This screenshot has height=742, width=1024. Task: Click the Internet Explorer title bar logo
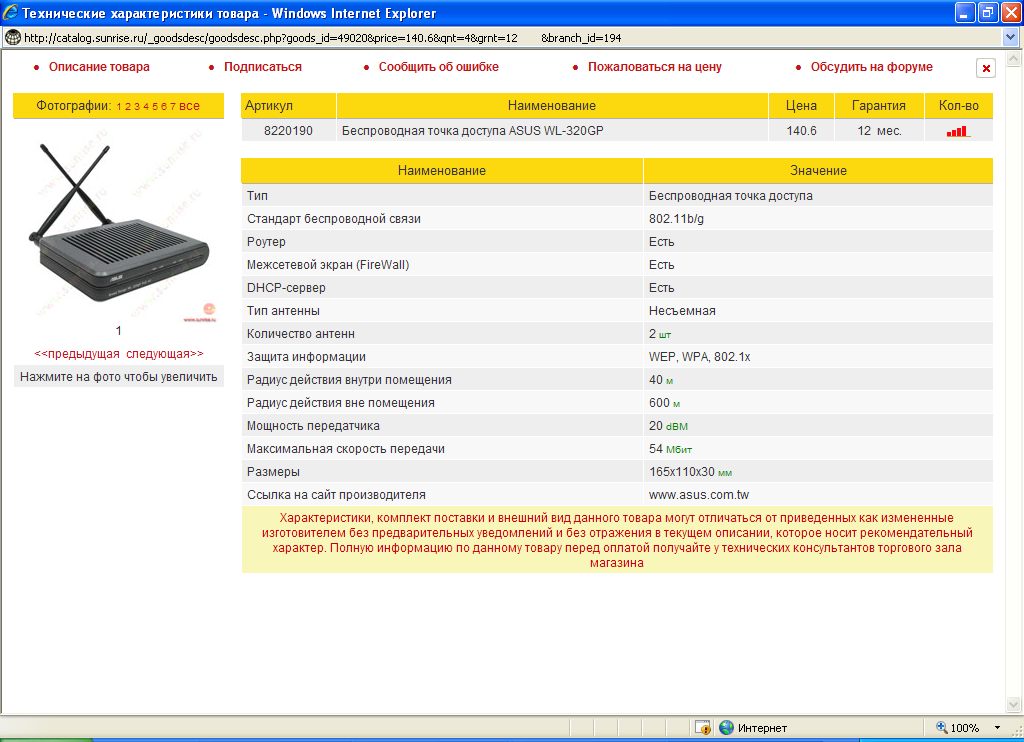10,13
